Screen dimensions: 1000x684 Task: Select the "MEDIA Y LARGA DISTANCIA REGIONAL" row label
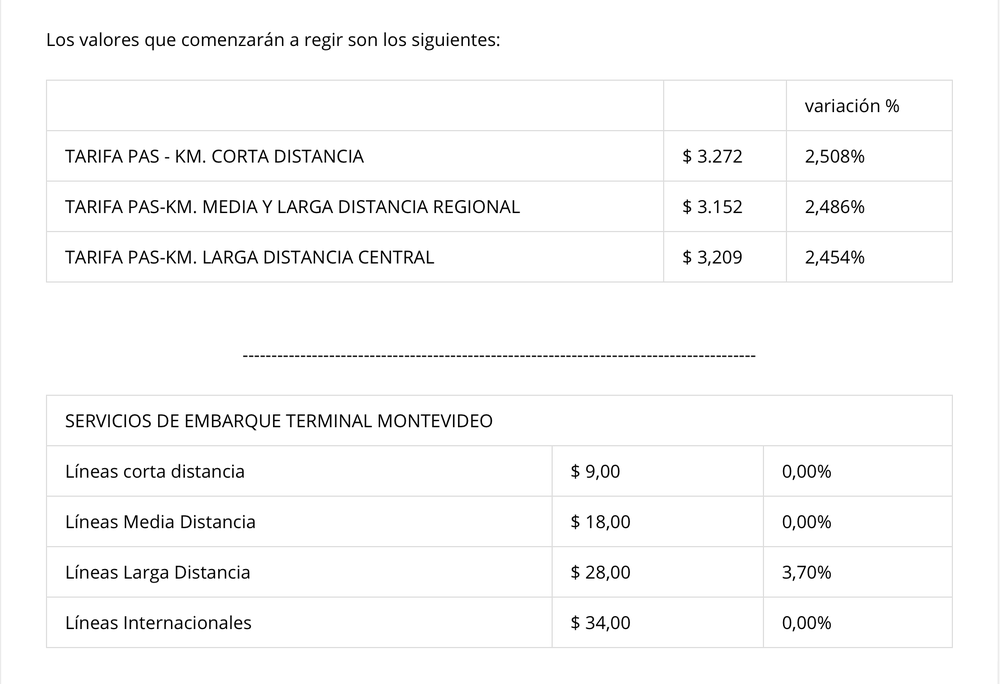[292, 207]
